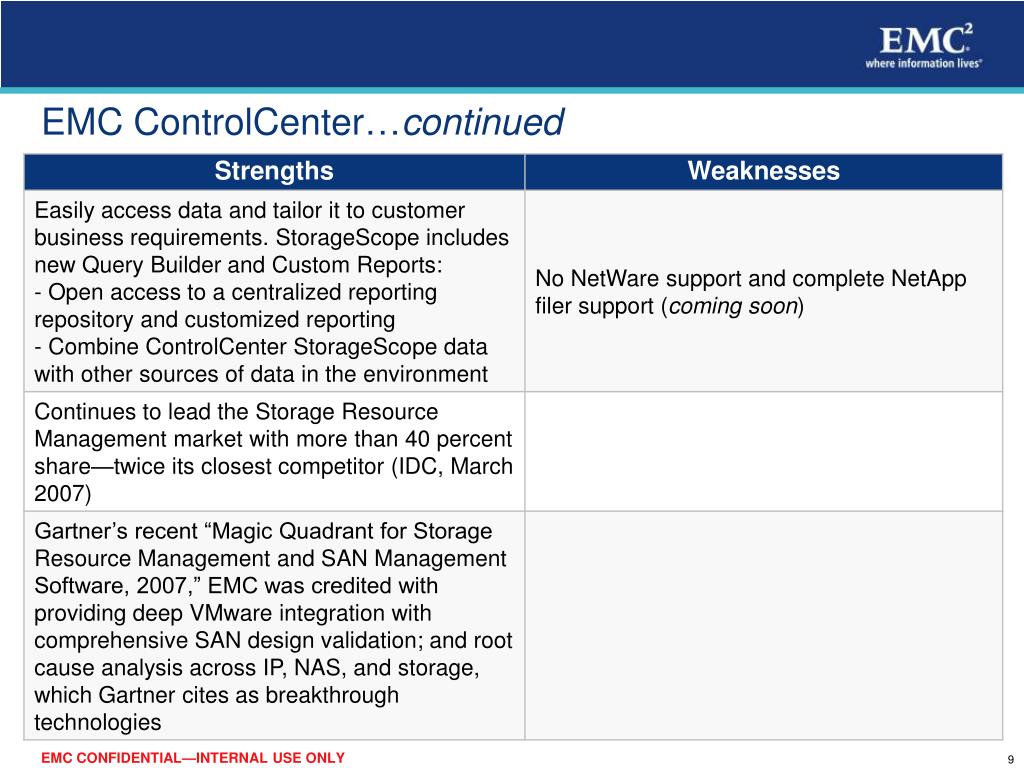Click the empty weaknesses cell beside Gartner row
Viewport: 1024px width, 768px height.
pos(763,626)
